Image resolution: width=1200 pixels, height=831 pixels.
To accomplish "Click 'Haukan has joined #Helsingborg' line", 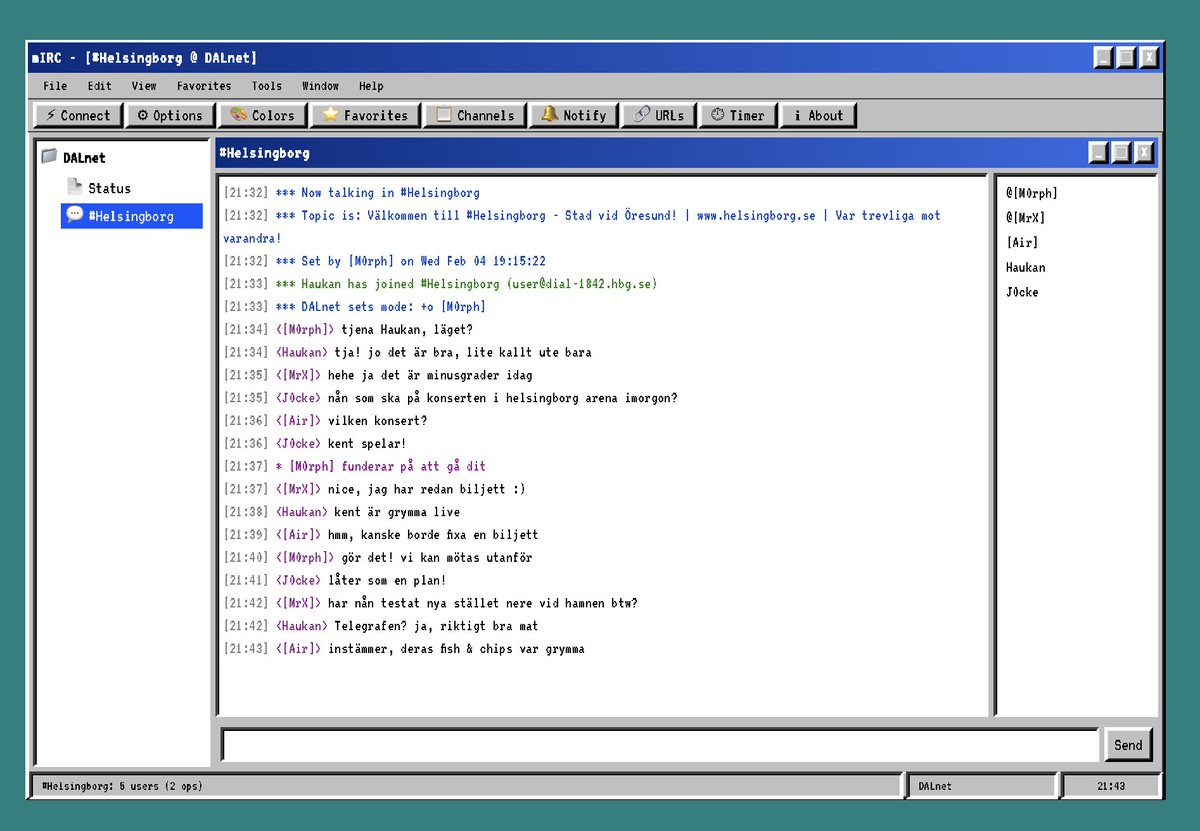I will [x=466, y=284].
